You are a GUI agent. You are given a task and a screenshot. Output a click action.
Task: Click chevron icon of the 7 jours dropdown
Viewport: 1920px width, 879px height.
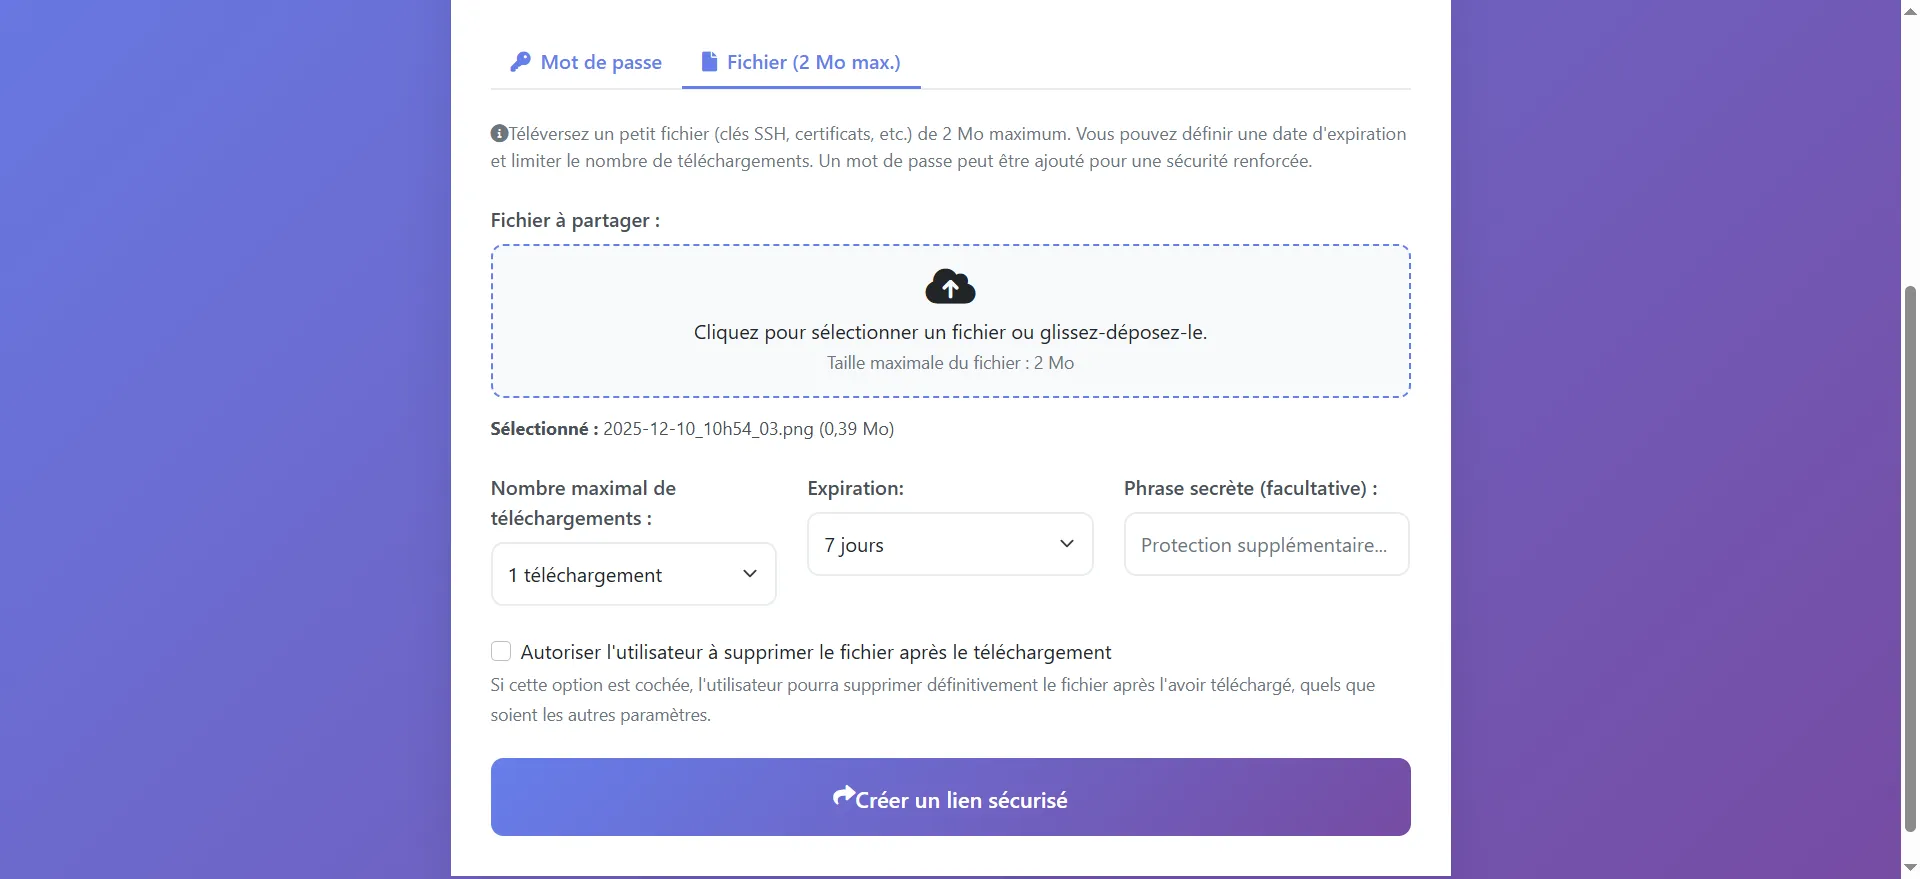click(1067, 544)
